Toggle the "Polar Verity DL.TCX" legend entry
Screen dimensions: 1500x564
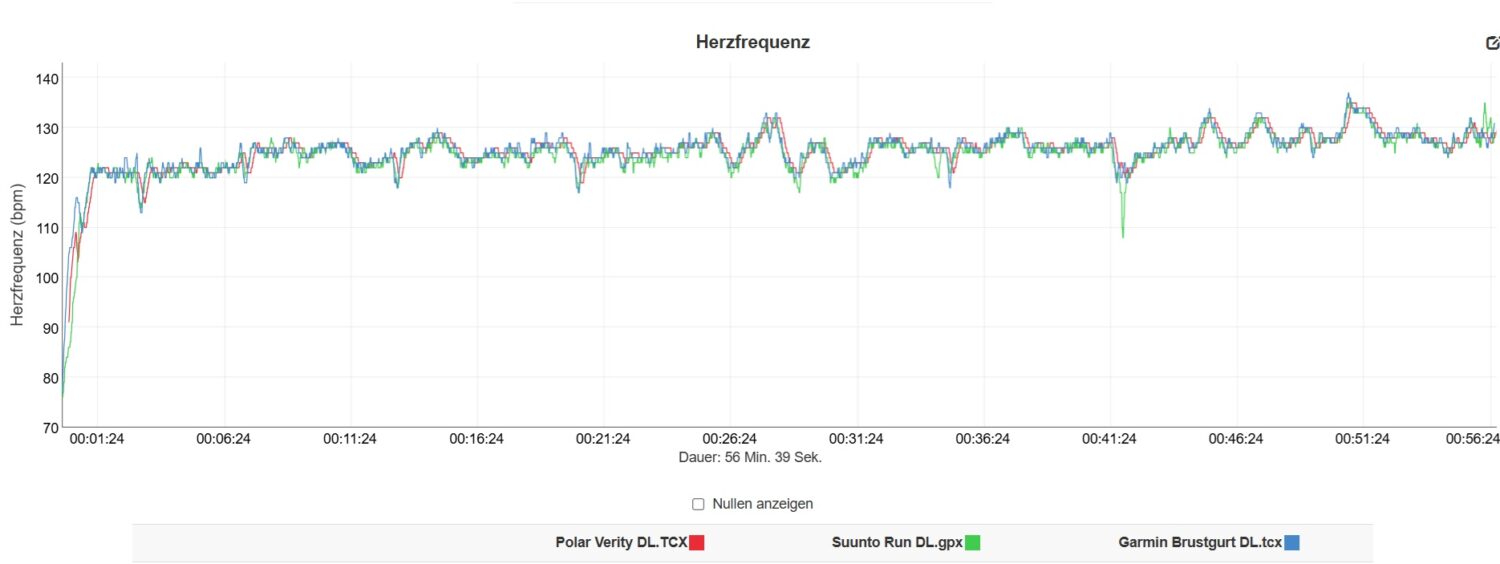[x=621, y=543]
